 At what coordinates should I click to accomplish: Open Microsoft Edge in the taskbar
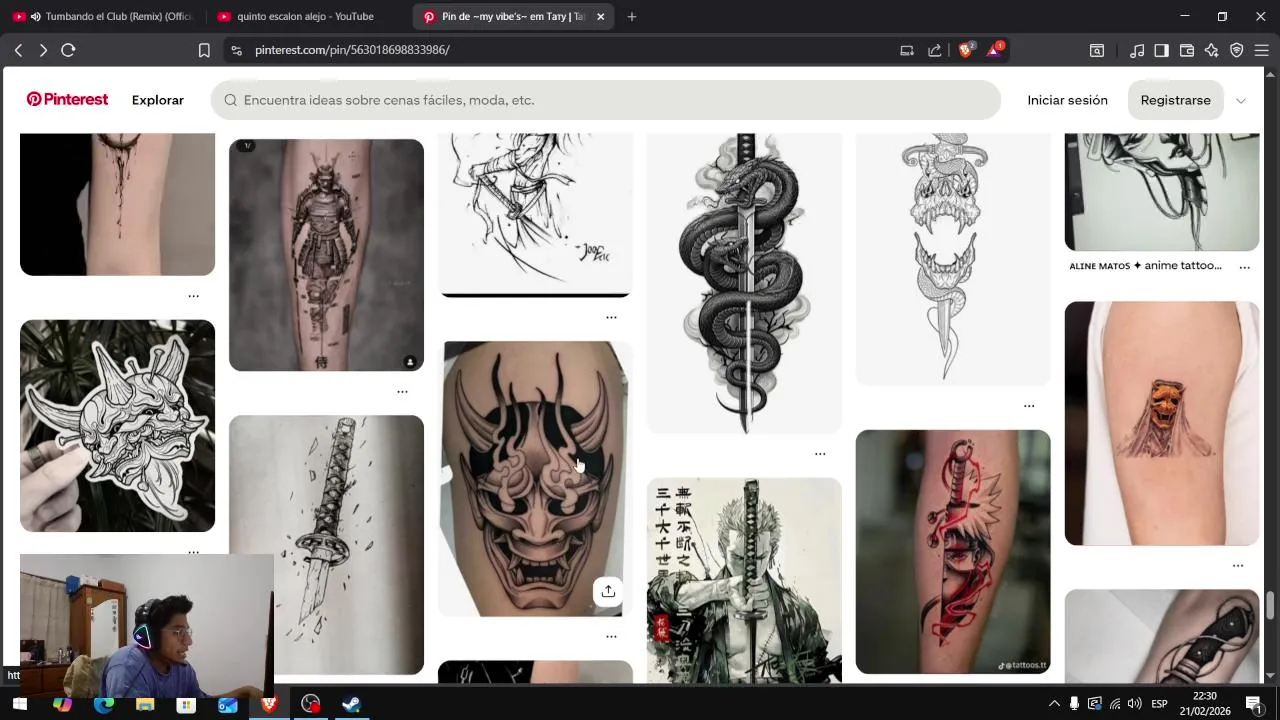point(104,704)
